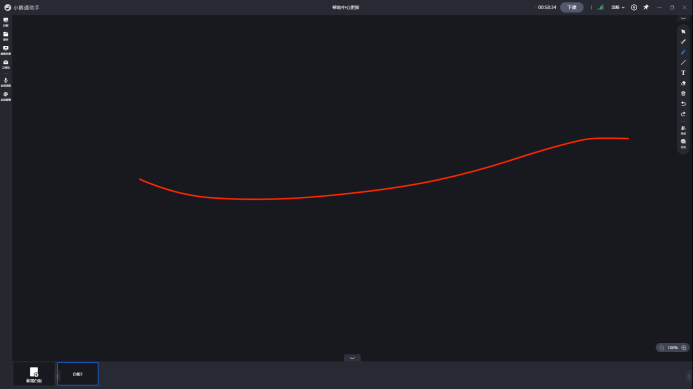Click the 100% zoom level value

click(673, 347)
